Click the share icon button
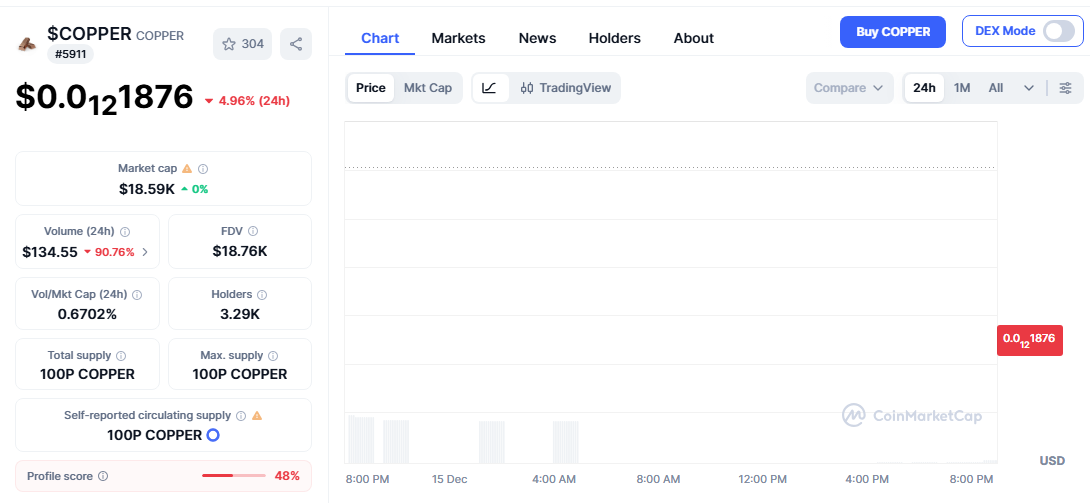Viewport: 1090px width, 503px height. [x=296, y=44]
